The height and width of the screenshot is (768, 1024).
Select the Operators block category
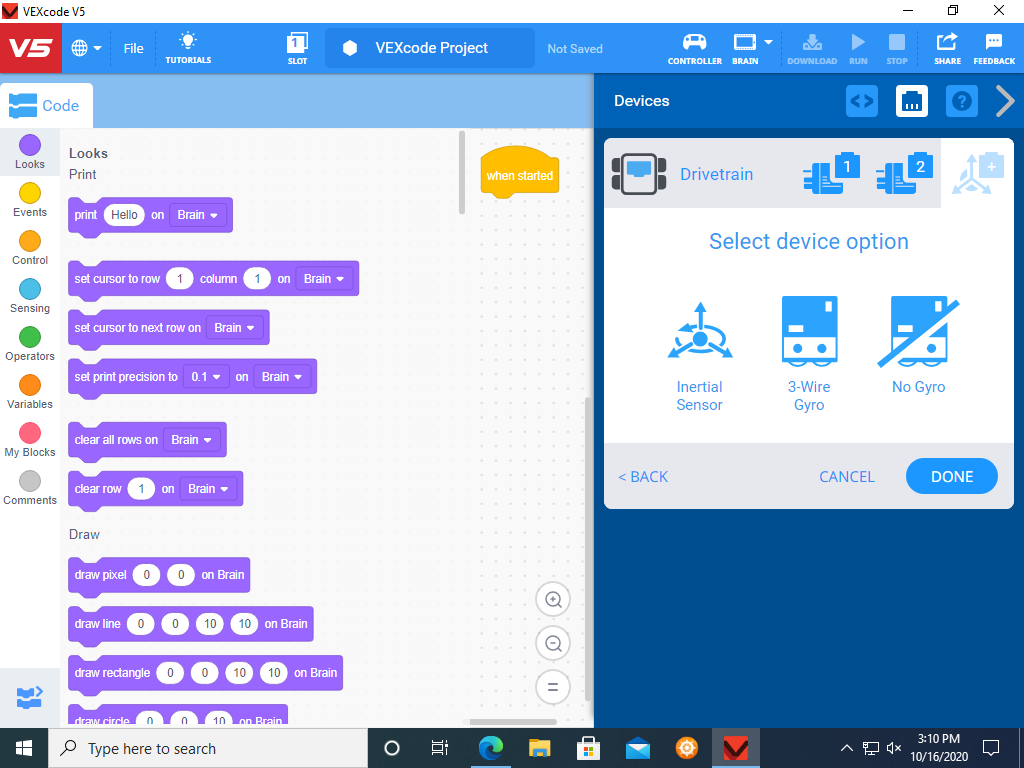tap(30, 344)
